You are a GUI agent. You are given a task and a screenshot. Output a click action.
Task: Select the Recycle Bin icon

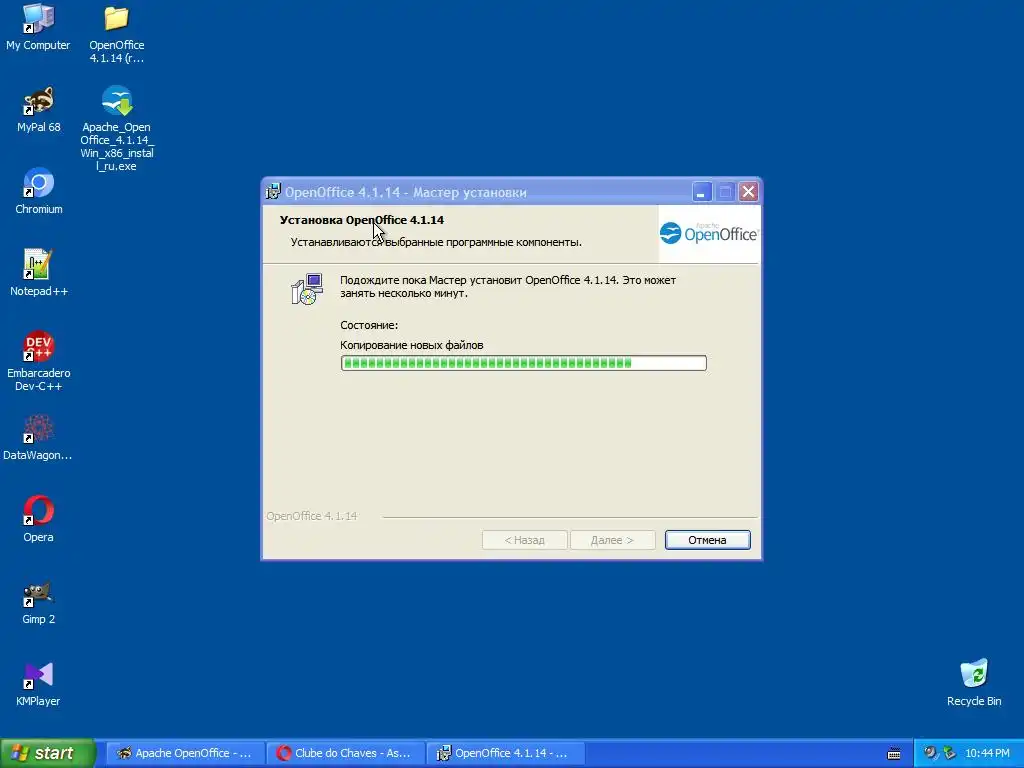click(974, 683)
